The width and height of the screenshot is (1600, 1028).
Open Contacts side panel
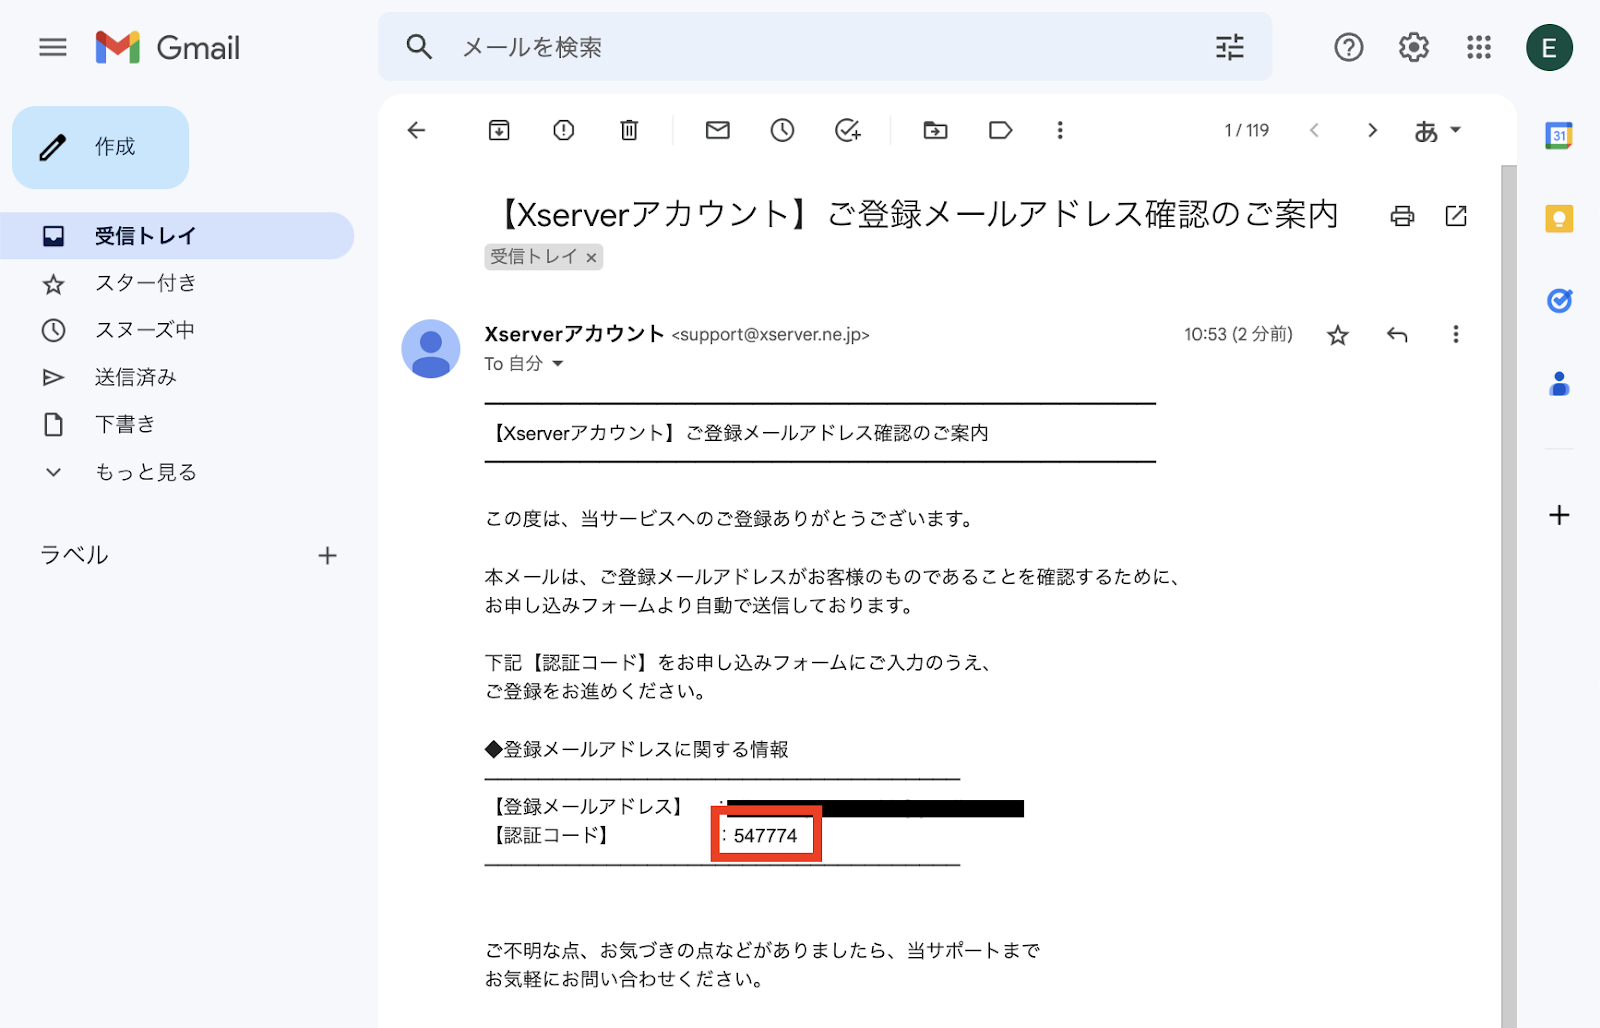tap(1559, 383)
